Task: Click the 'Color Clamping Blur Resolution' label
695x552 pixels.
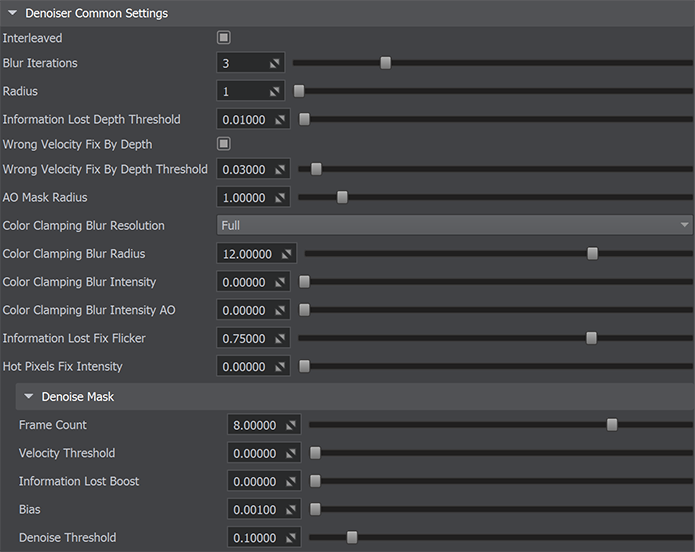Action: [83, 226]
